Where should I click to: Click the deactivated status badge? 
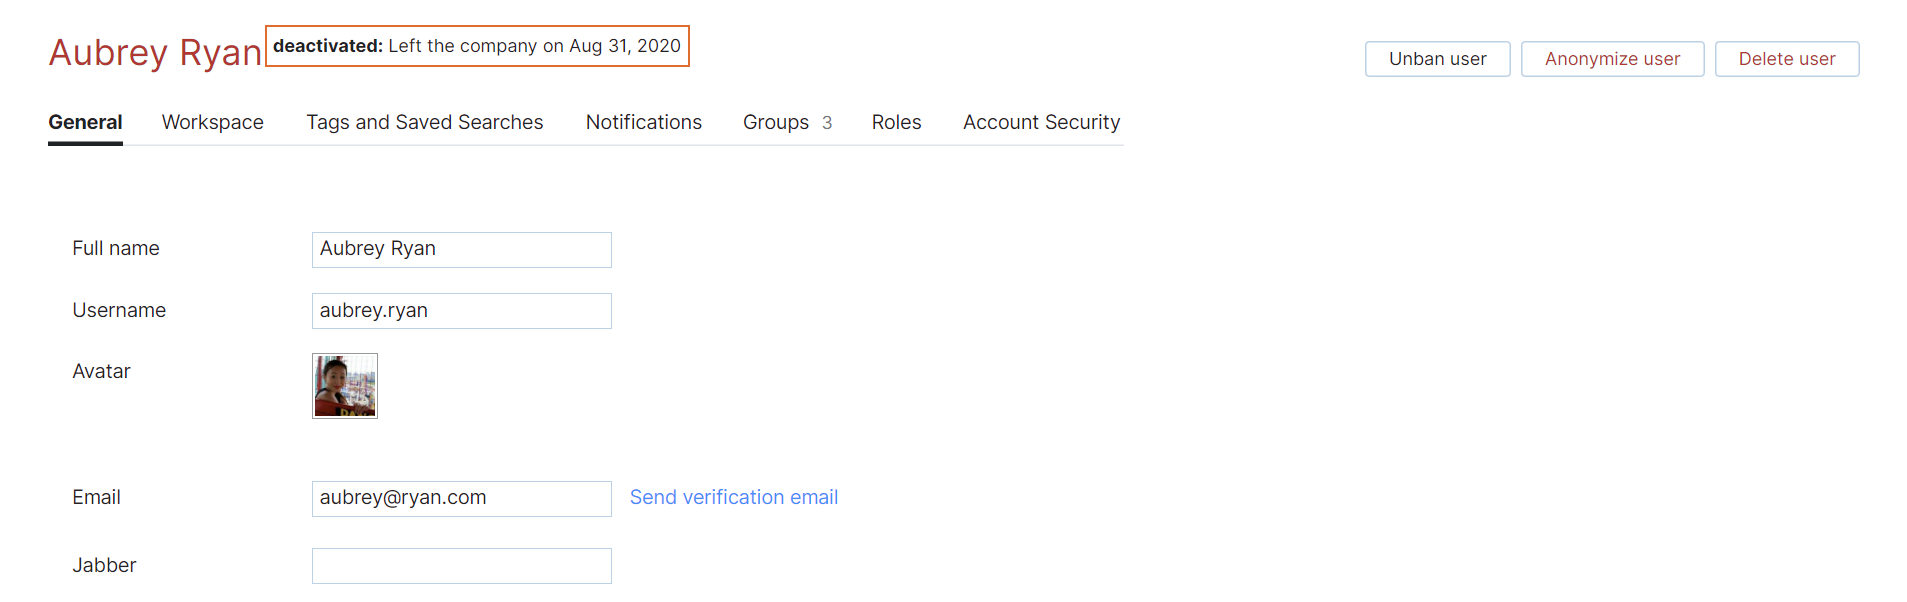[x=477, y=46]
